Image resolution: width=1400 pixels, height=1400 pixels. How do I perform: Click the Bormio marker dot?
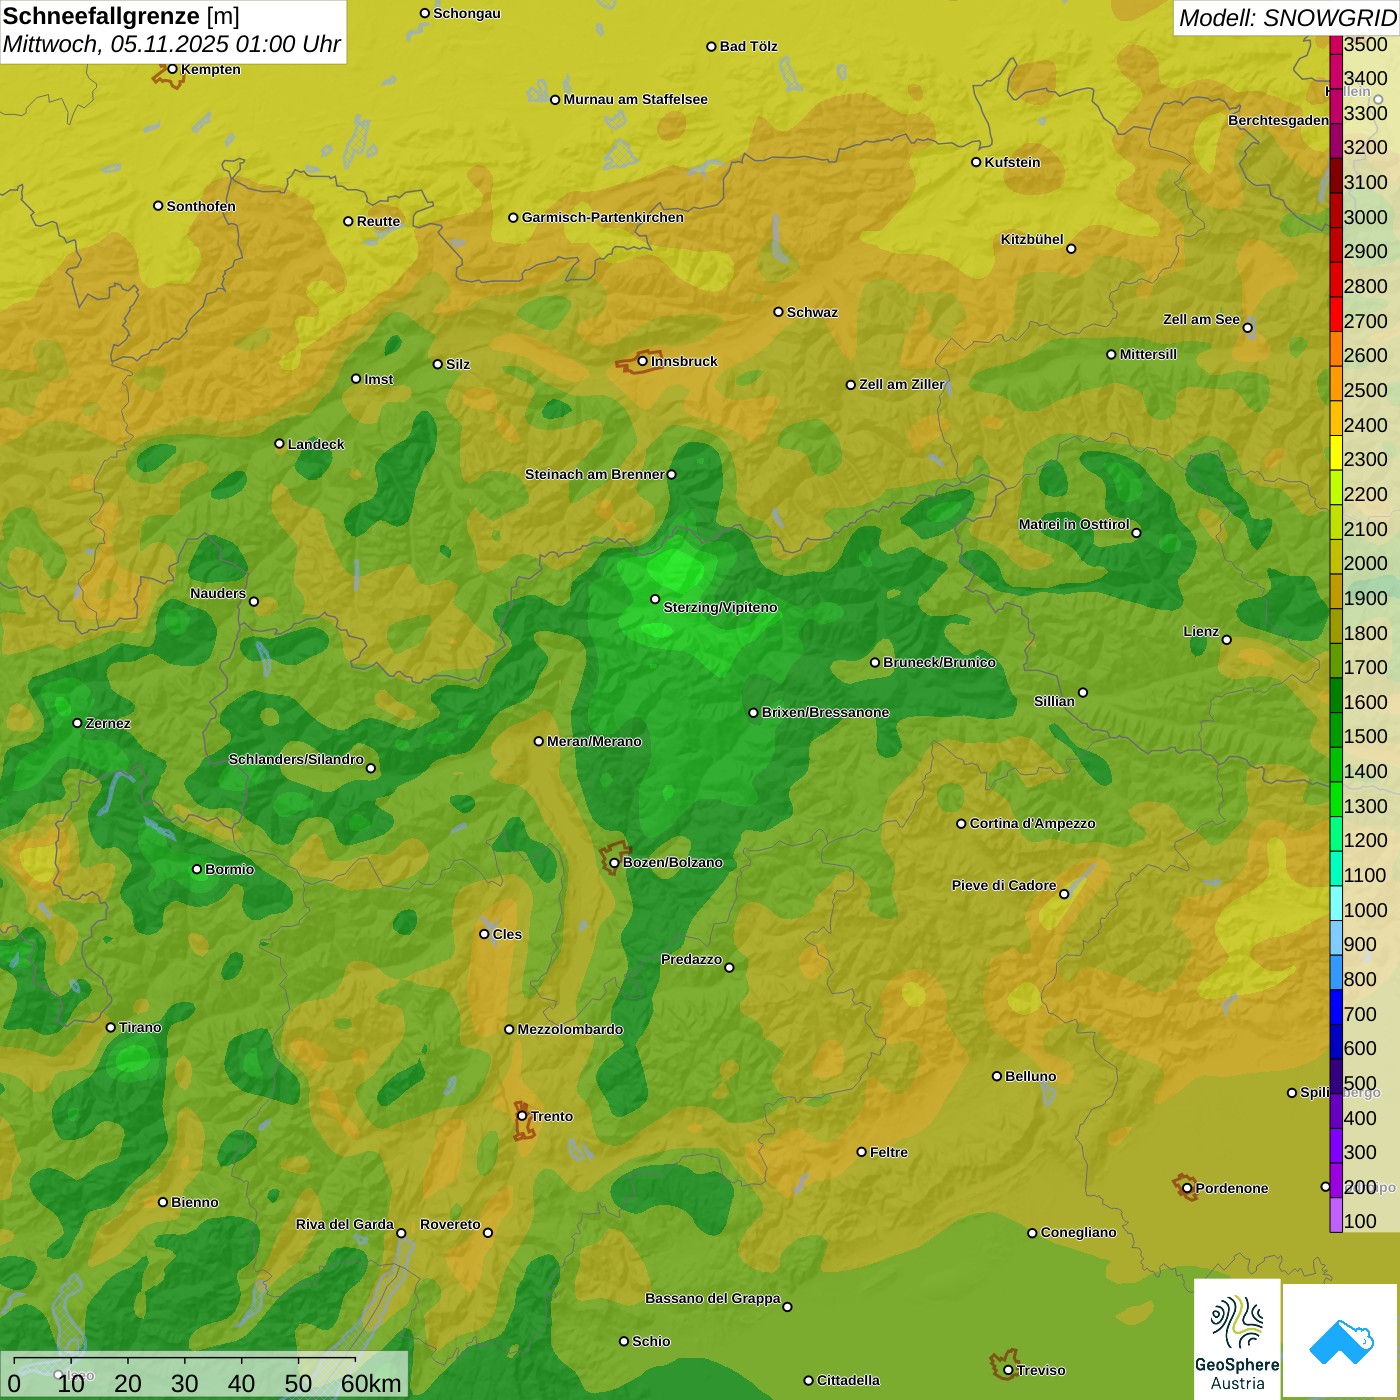[x=197, y=869]
